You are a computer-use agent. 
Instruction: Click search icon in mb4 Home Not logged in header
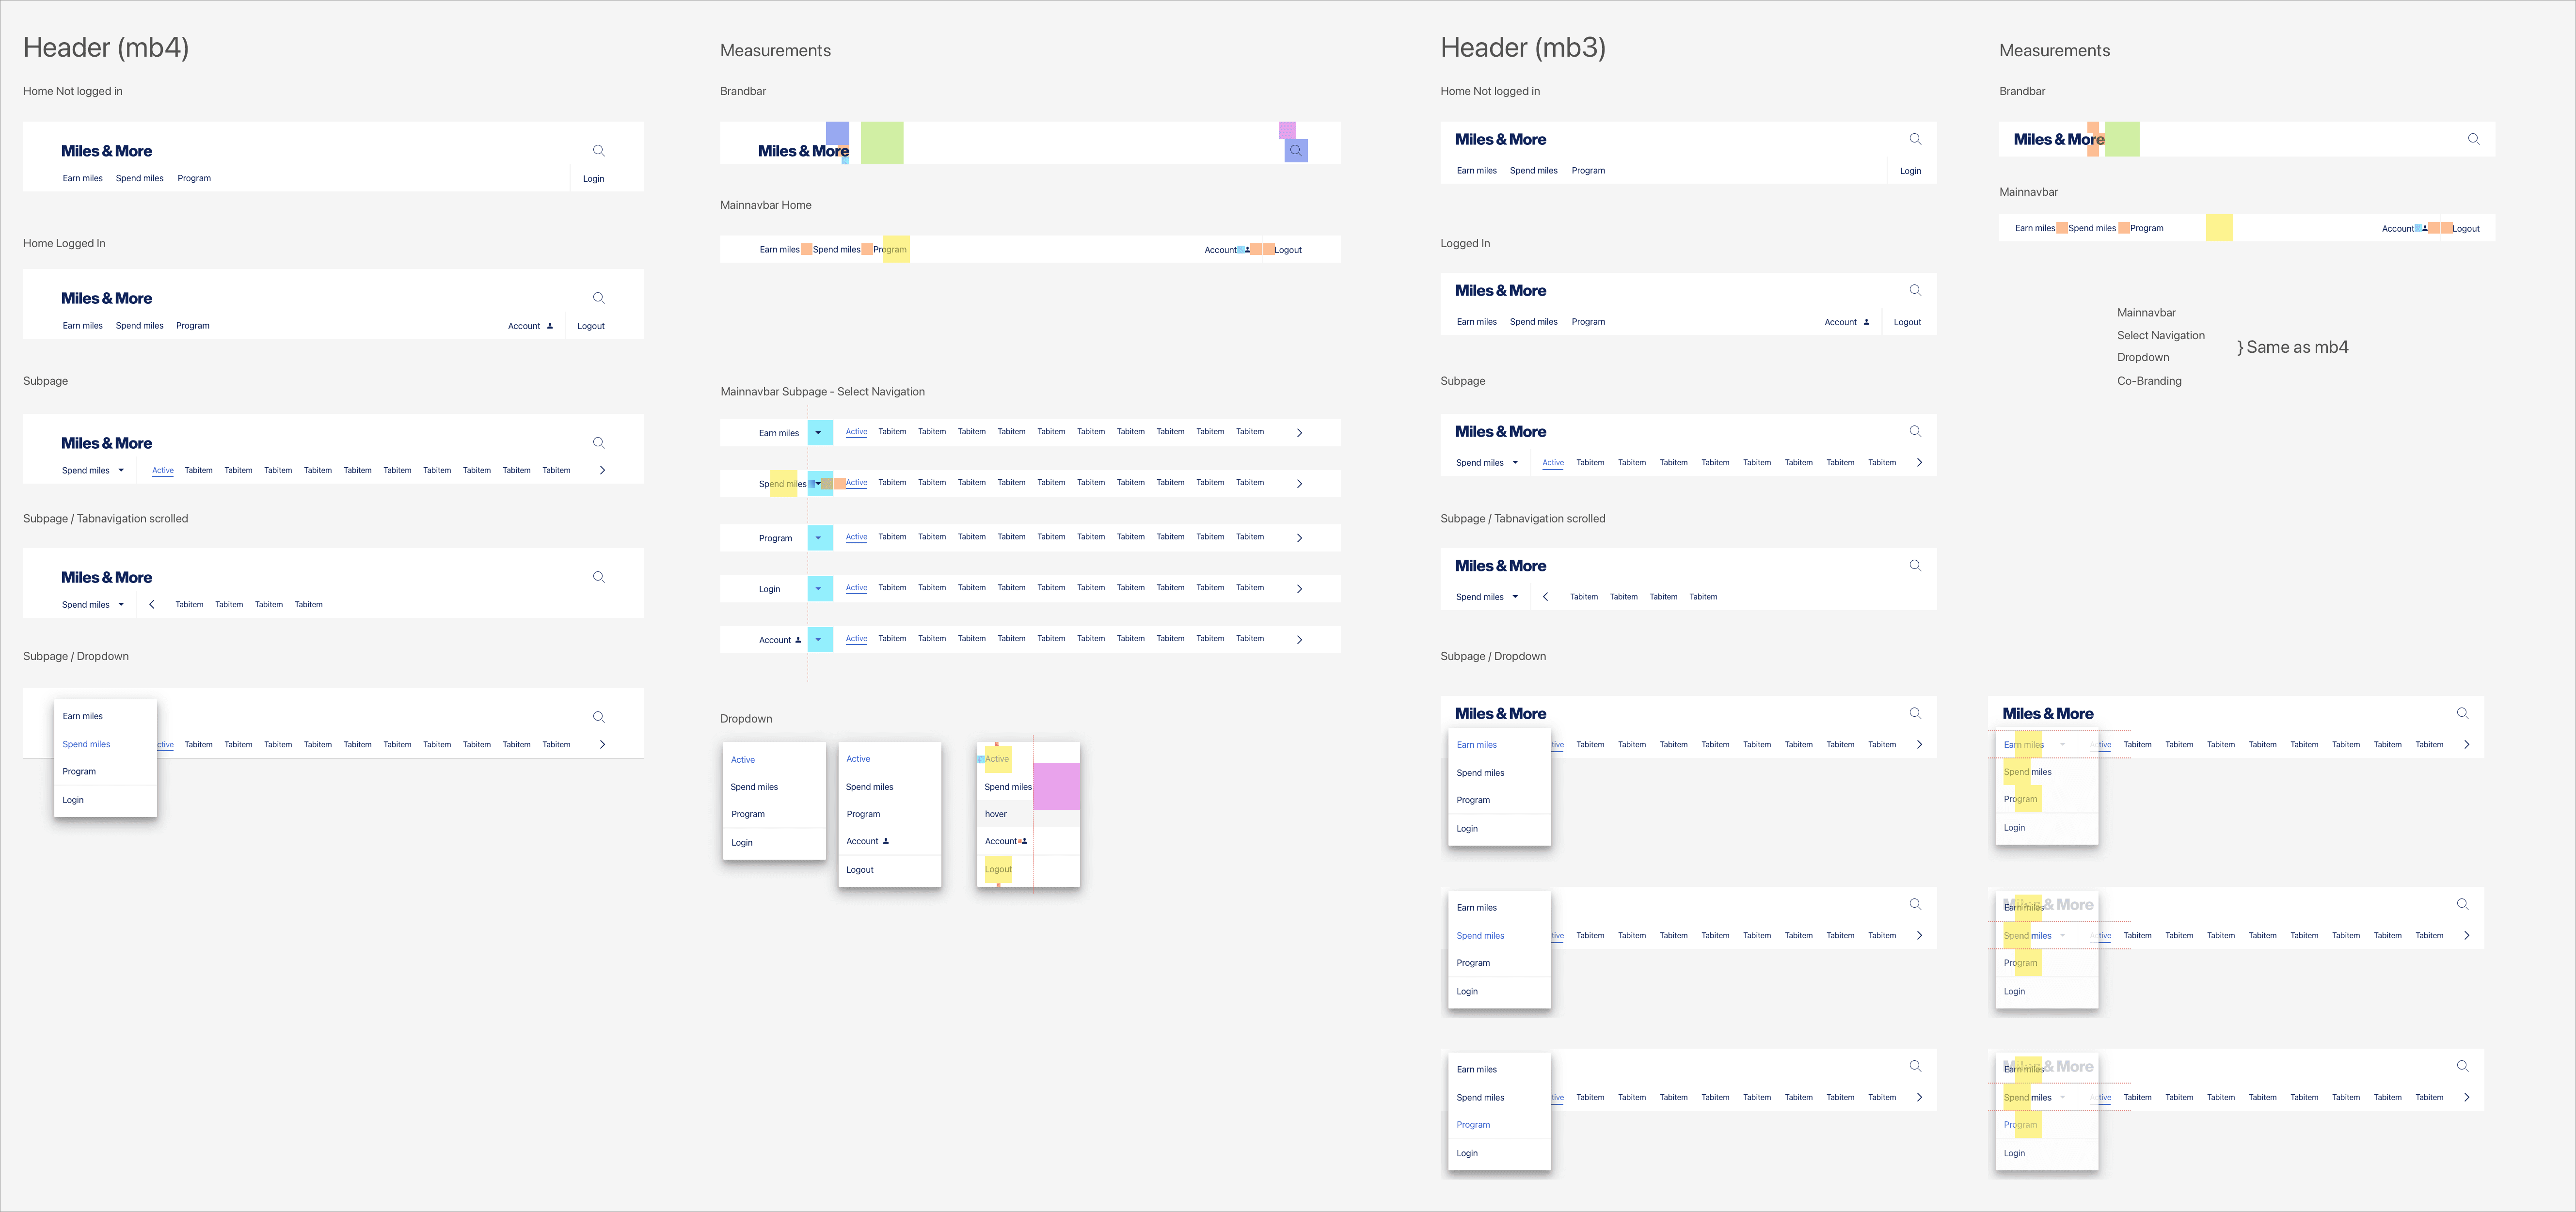598,151
